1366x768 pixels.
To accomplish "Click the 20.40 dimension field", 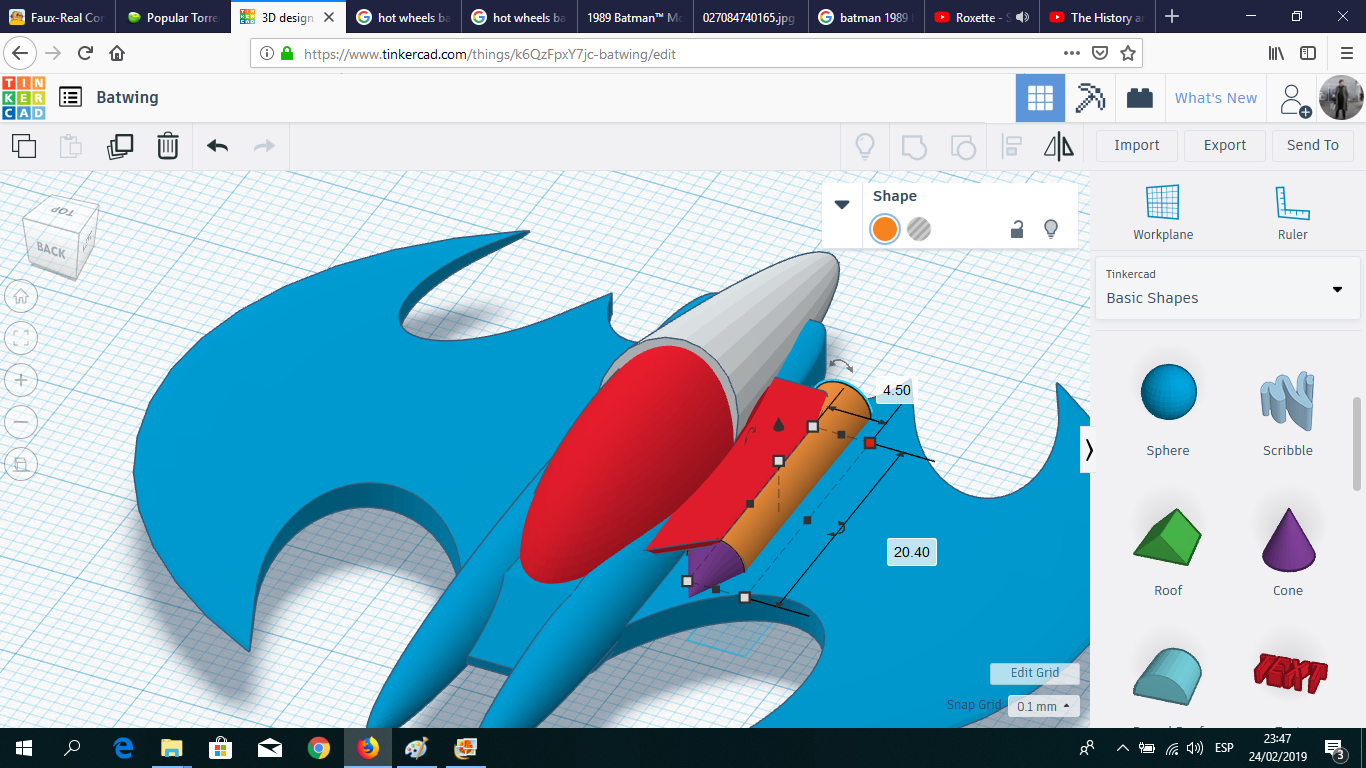I will pos(912,552).
